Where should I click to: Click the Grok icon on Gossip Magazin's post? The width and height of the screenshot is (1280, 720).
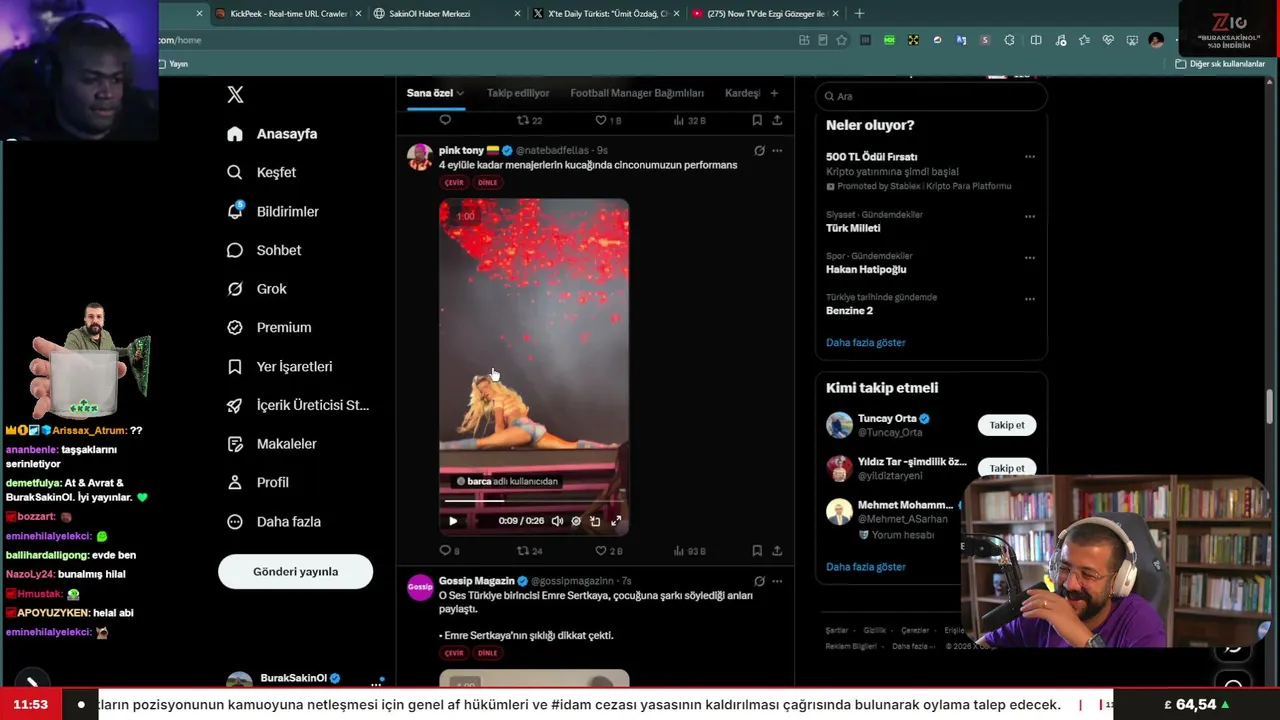759,581
